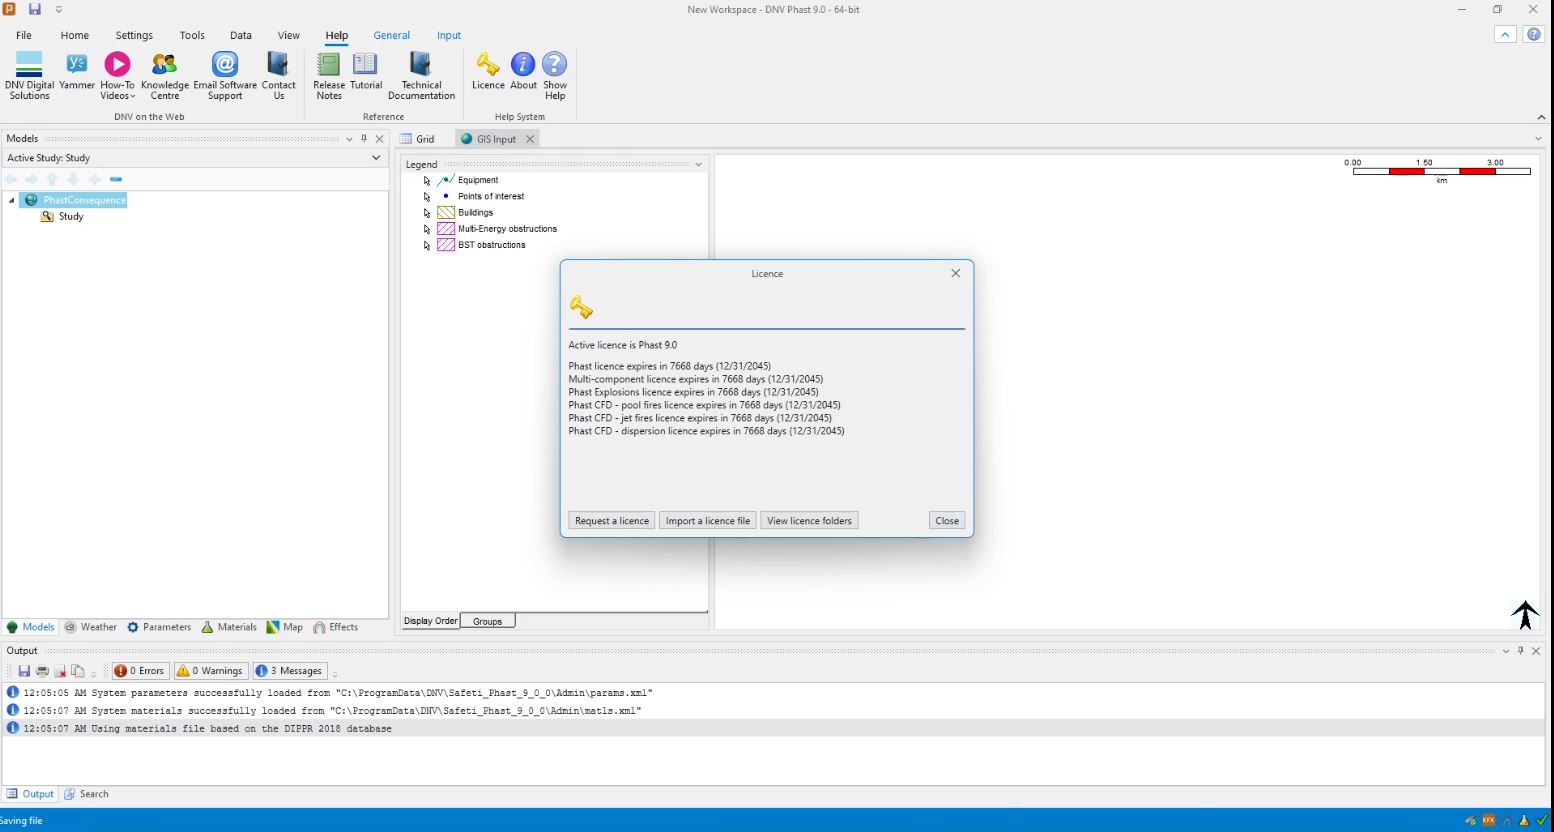Viewport: 1554px width, 832px height.
Task: Expand the Active Study dropdown
Action: 376,158
